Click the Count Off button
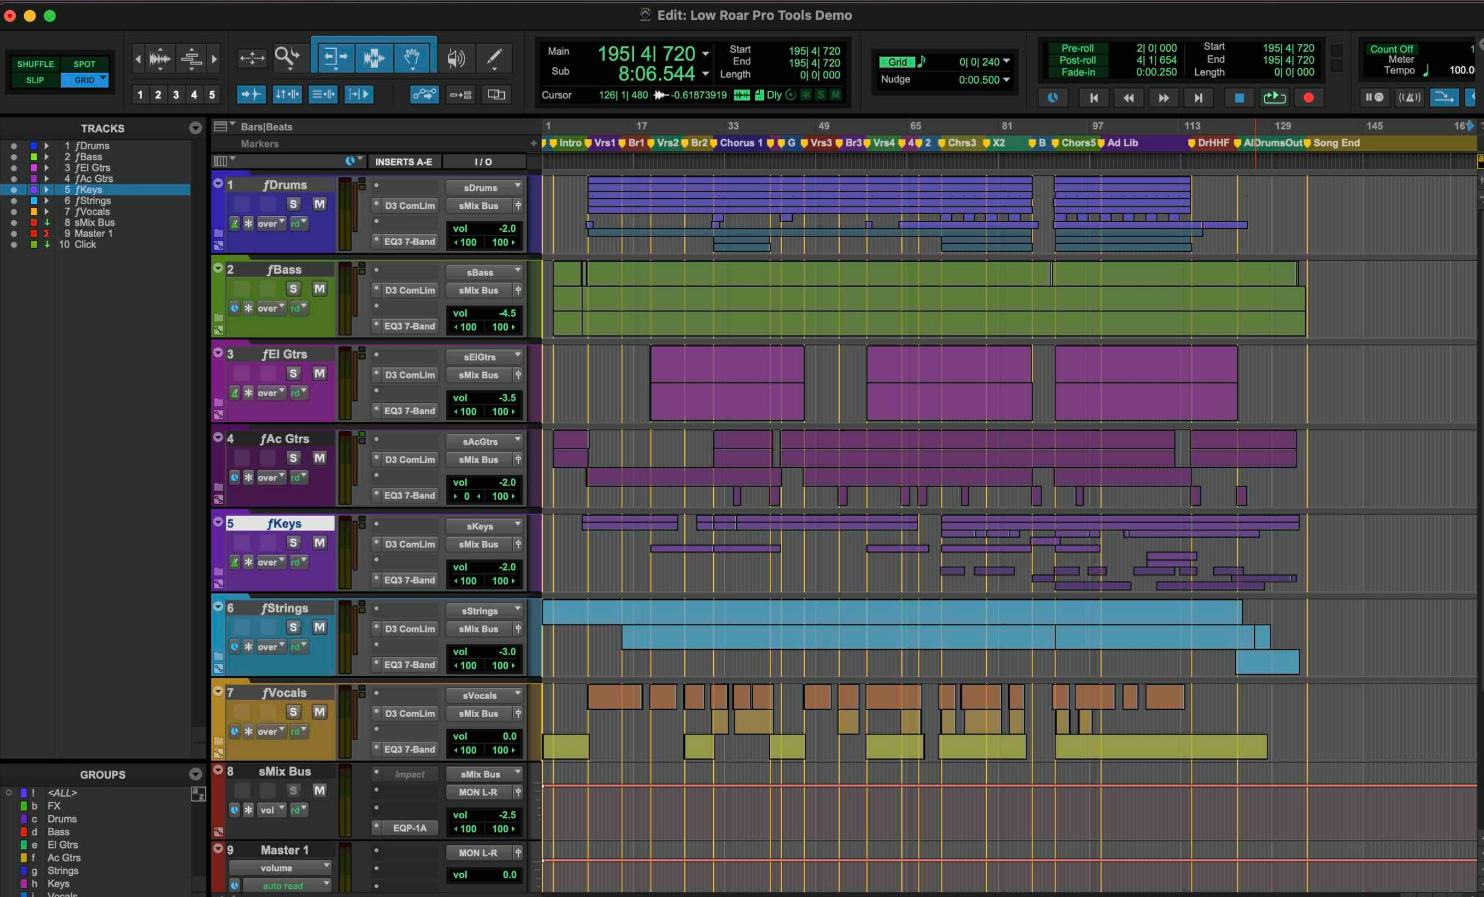The image size is (1484, 897). pyautogui.click(x=1392, y=49)
